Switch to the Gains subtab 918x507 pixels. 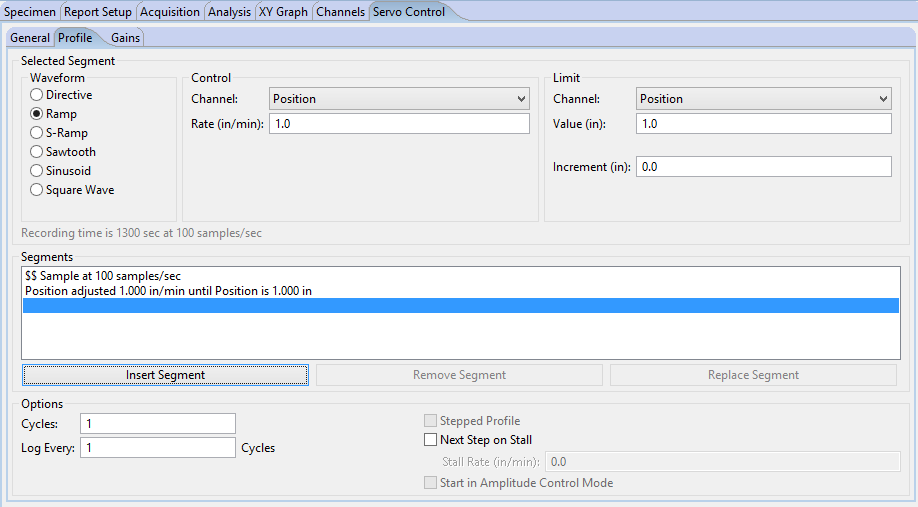point(126,38)
